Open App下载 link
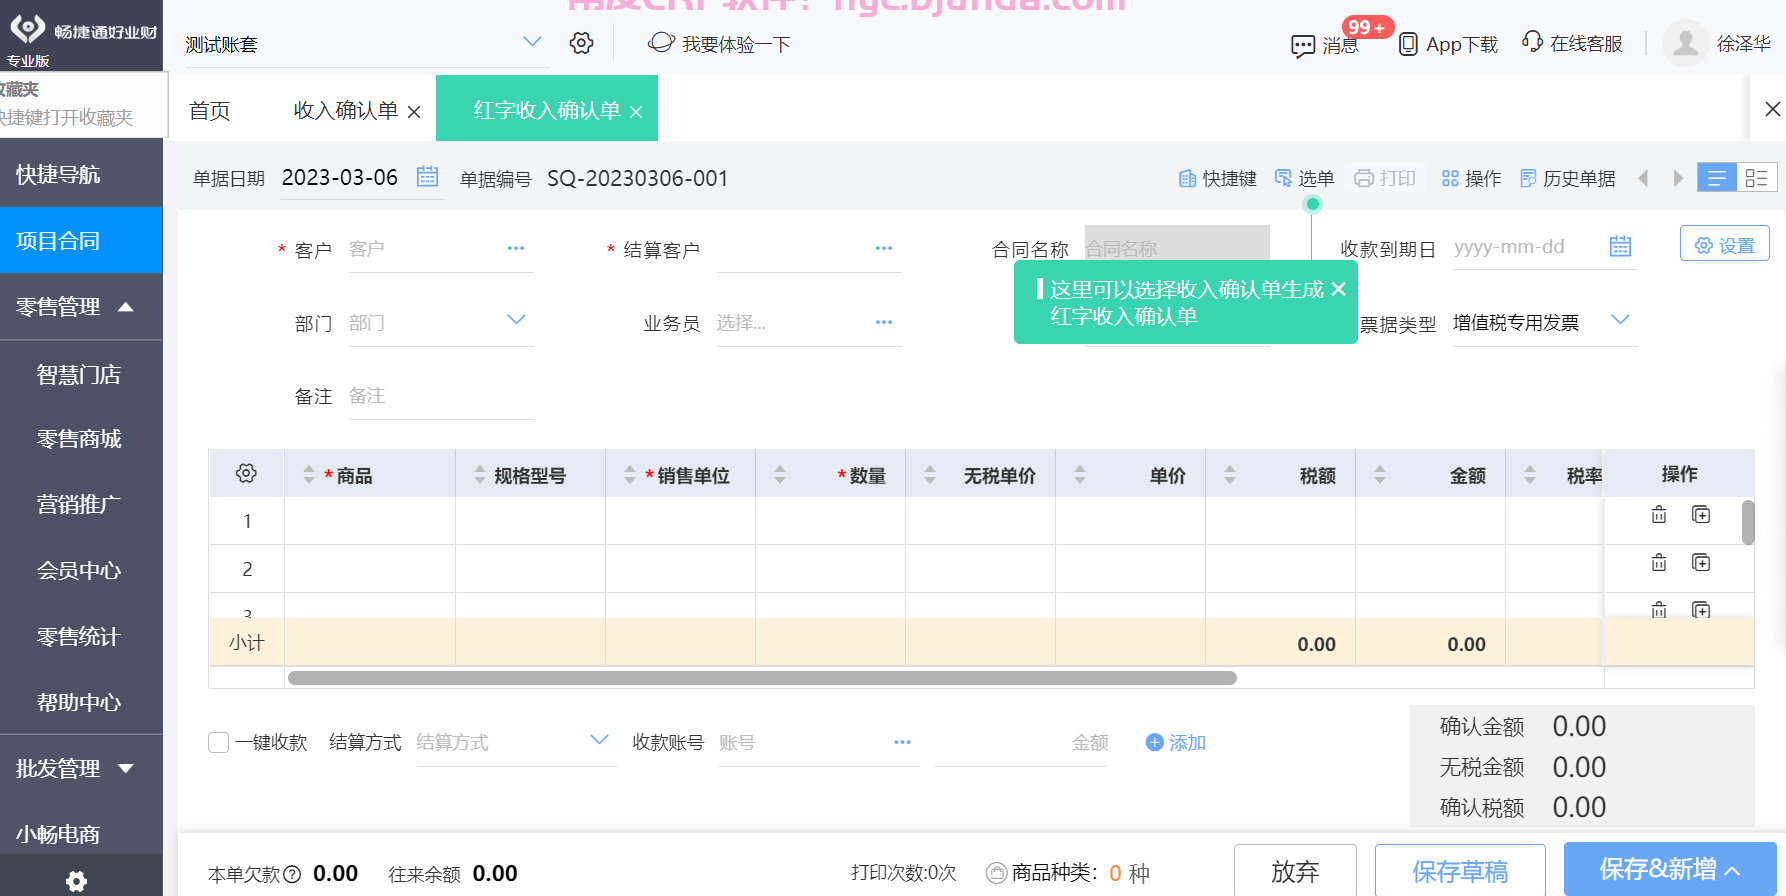The height and width of the screenshot is (896, 1786). coord(1448,44)
